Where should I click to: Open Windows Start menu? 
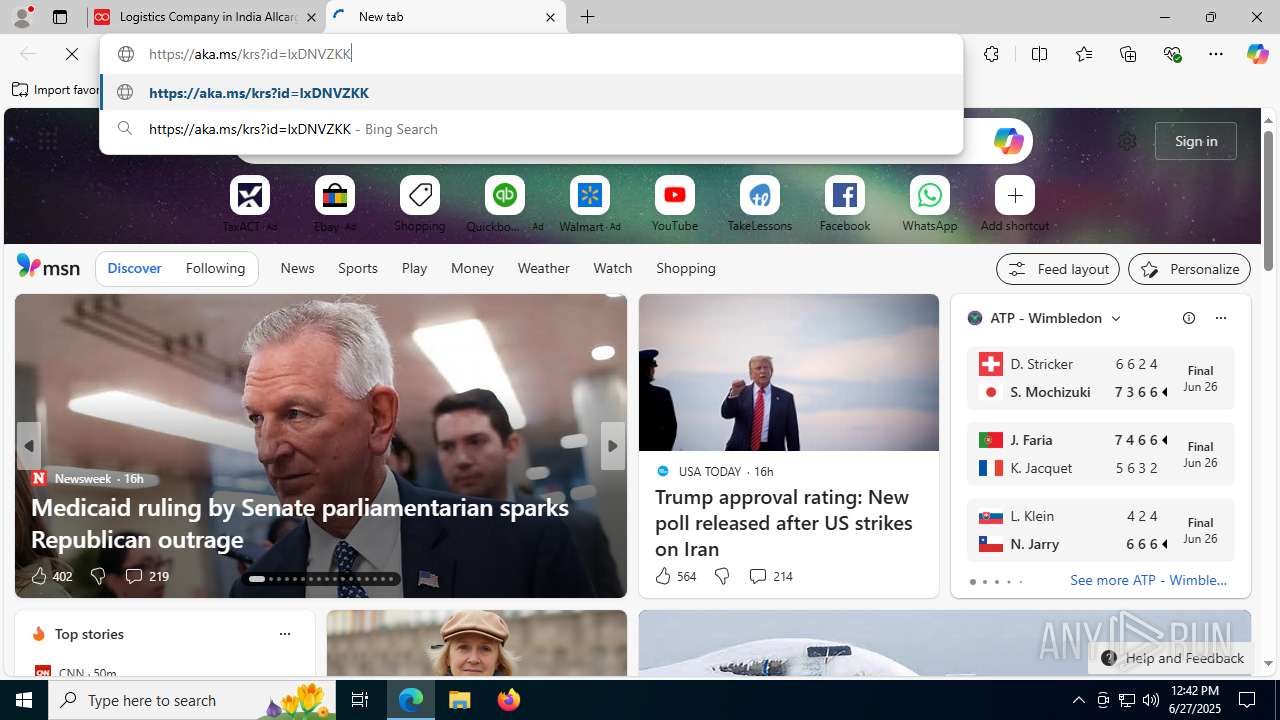click(24, 700)
